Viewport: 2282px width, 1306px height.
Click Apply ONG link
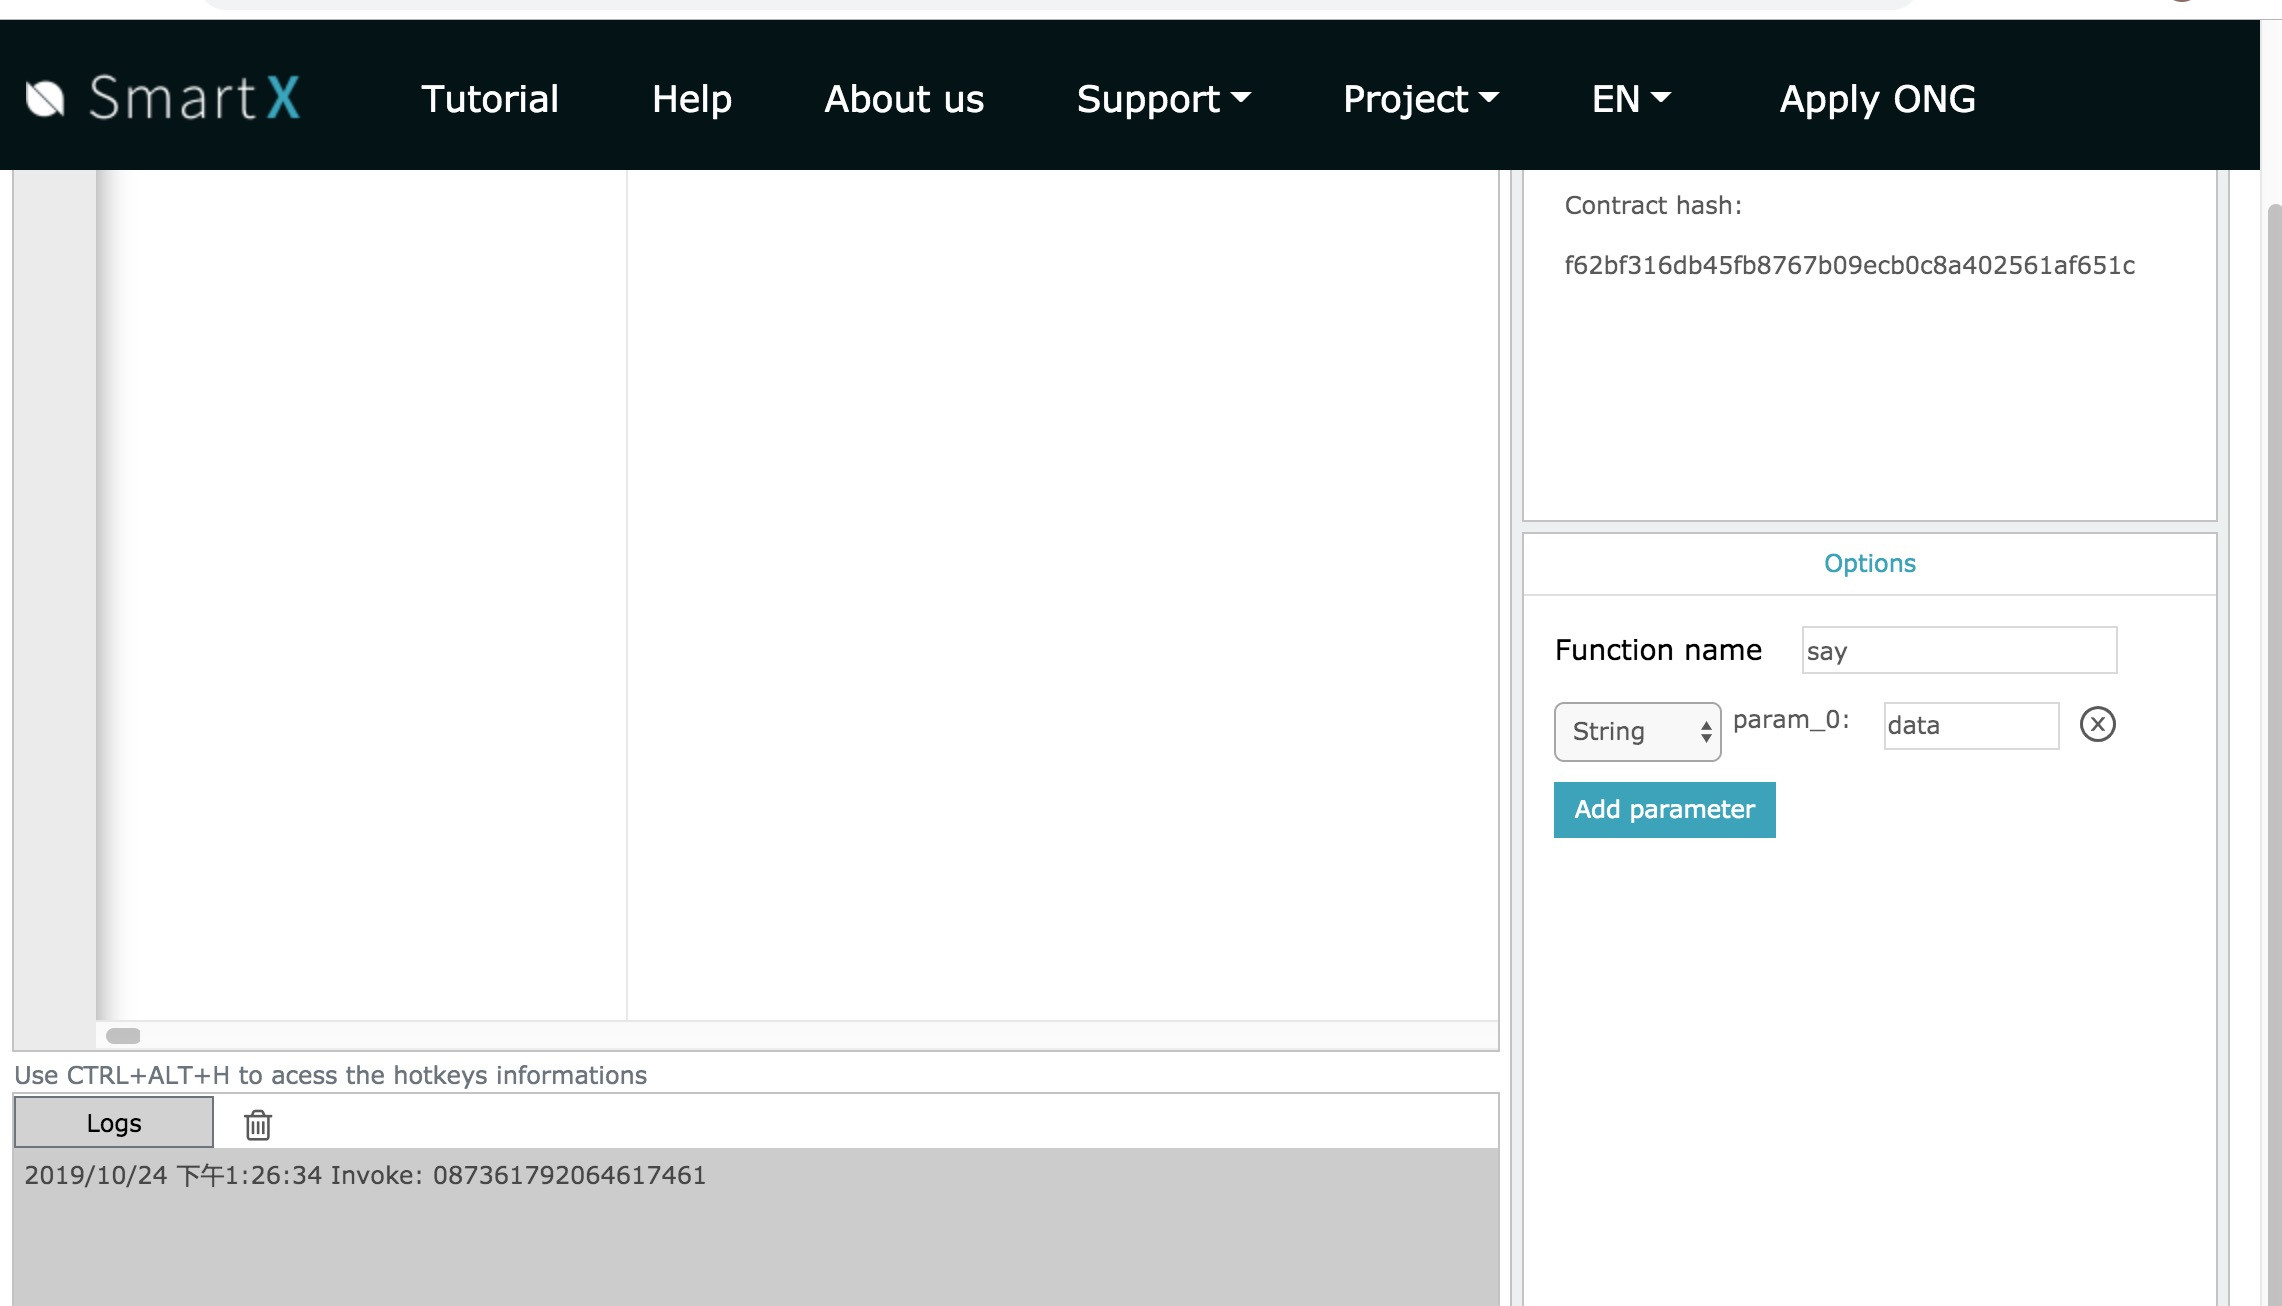point(1877,99)
